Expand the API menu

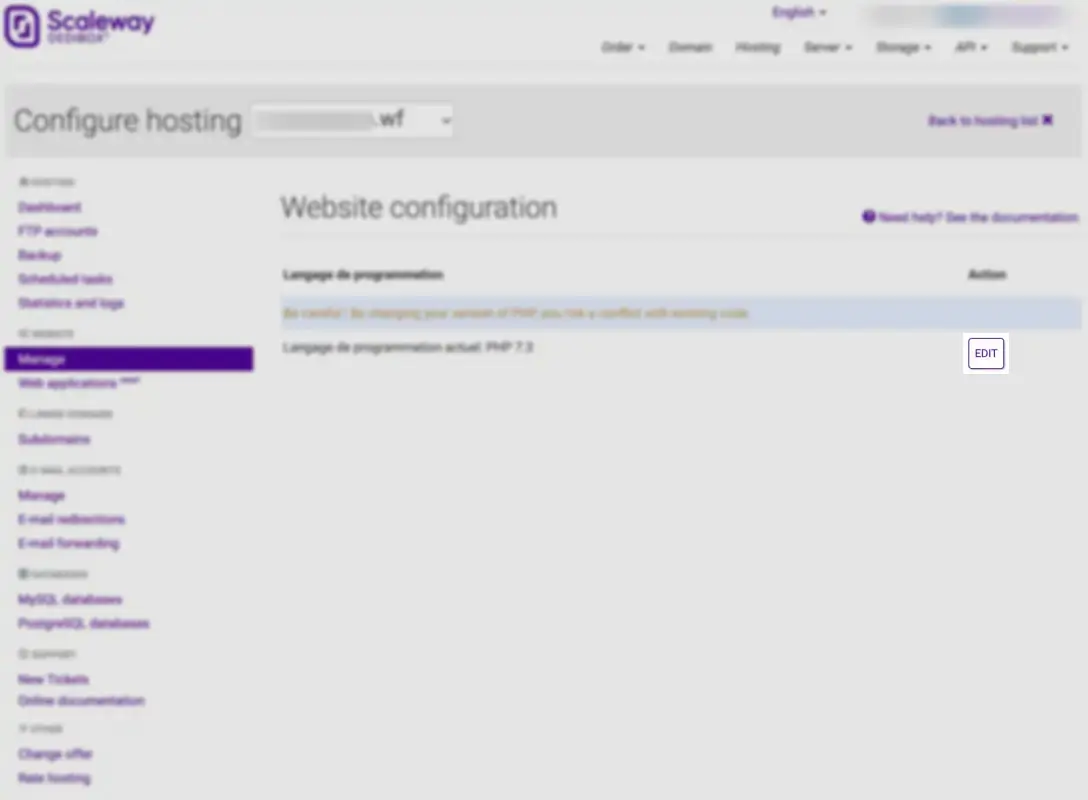pos(970,47)
